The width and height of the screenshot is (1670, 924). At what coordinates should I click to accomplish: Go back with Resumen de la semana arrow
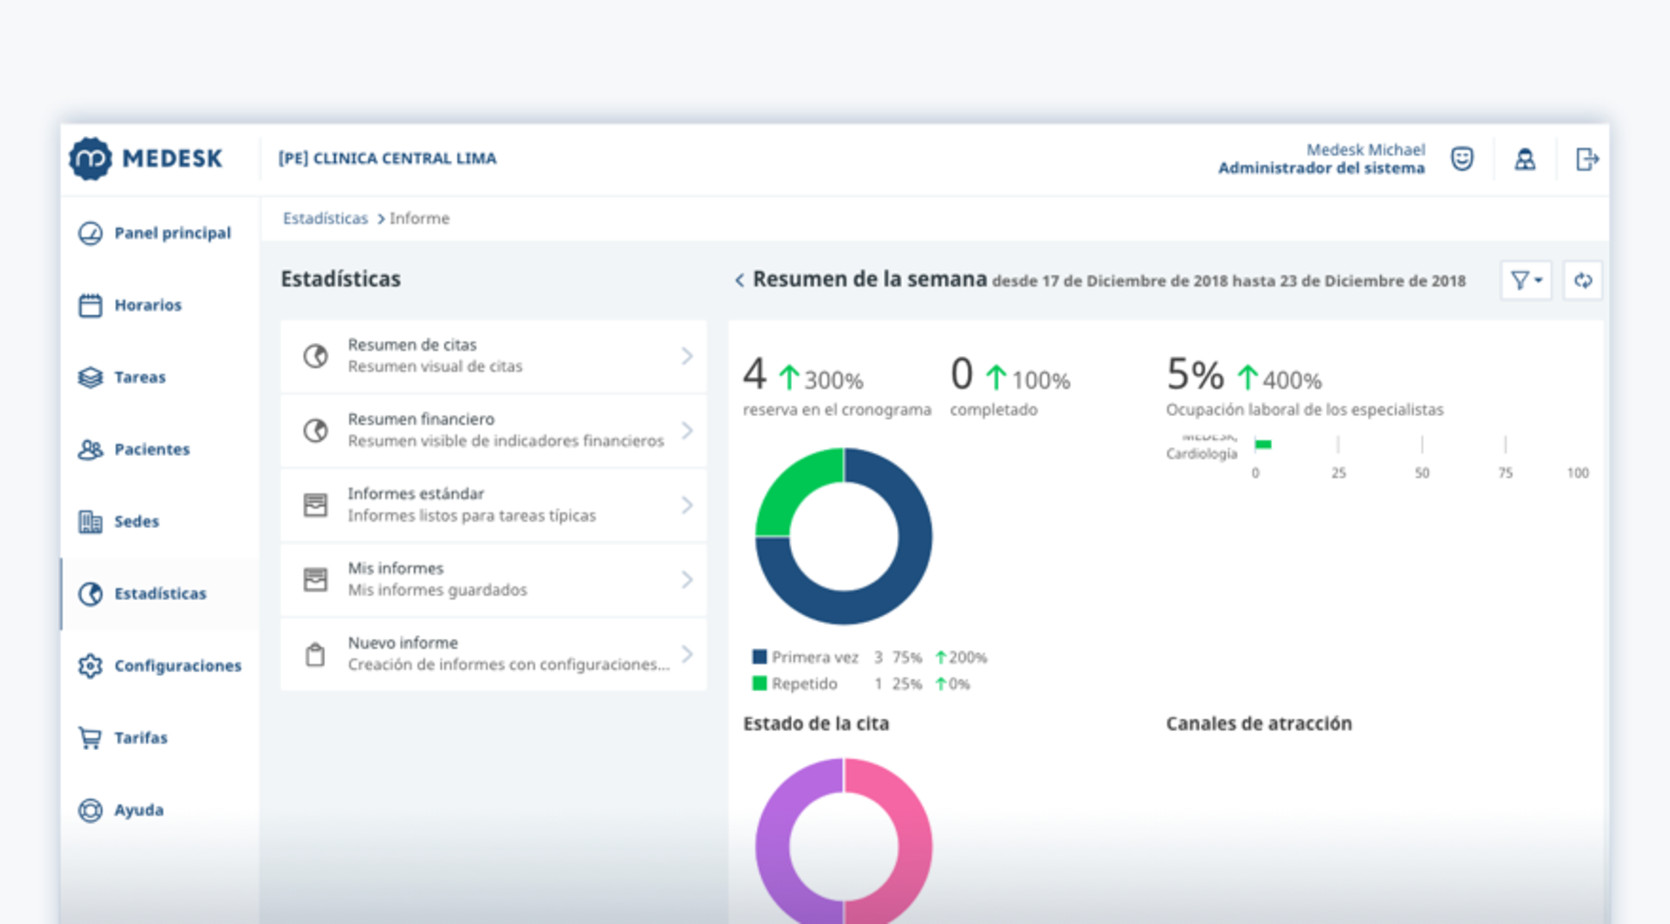[x=739, y=281]
